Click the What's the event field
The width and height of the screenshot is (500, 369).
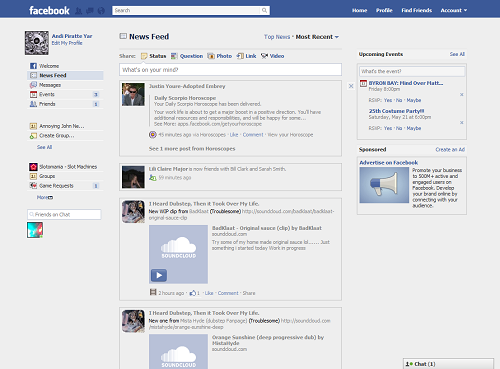click(x=412, y=71)
